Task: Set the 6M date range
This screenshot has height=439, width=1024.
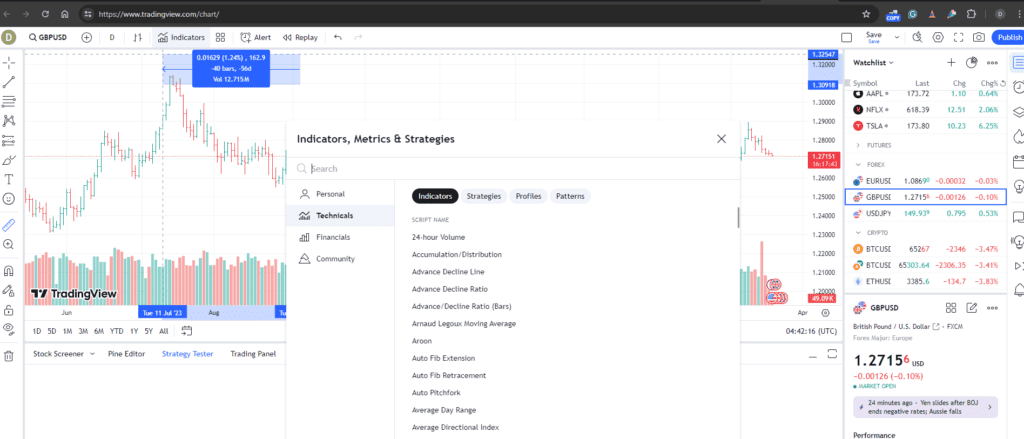Action: (99, 331)
